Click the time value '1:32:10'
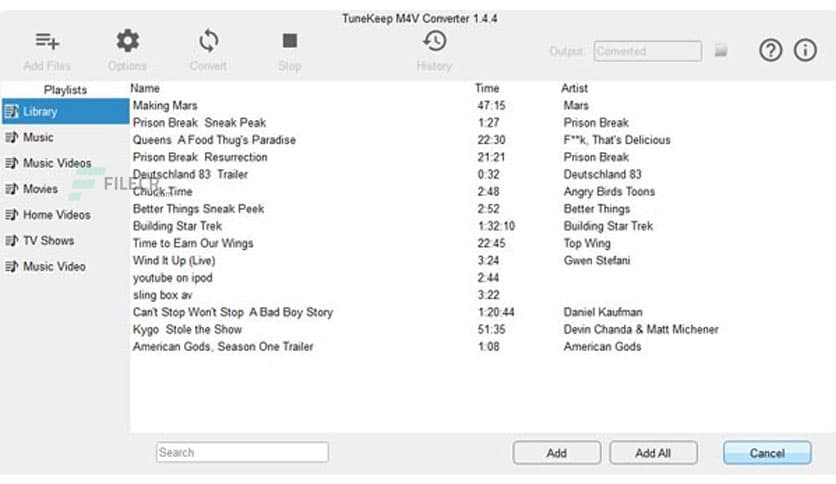Viewport: 836px width, 484px height. 496,226
